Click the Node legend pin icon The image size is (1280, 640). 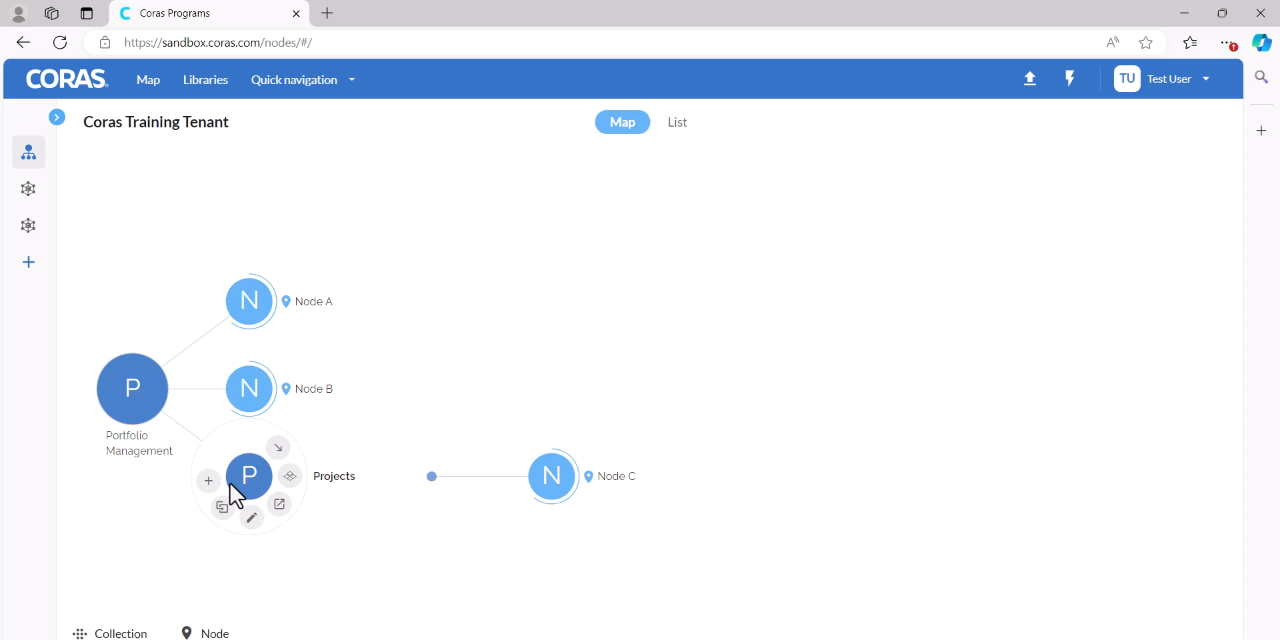pos(186,633)
